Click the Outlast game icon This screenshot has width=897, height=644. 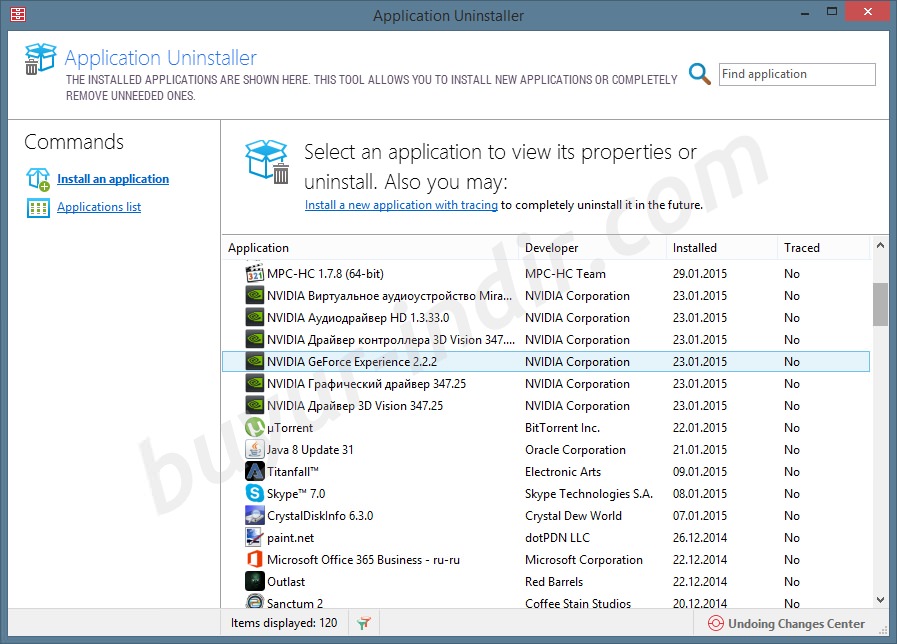coord(255,581)
